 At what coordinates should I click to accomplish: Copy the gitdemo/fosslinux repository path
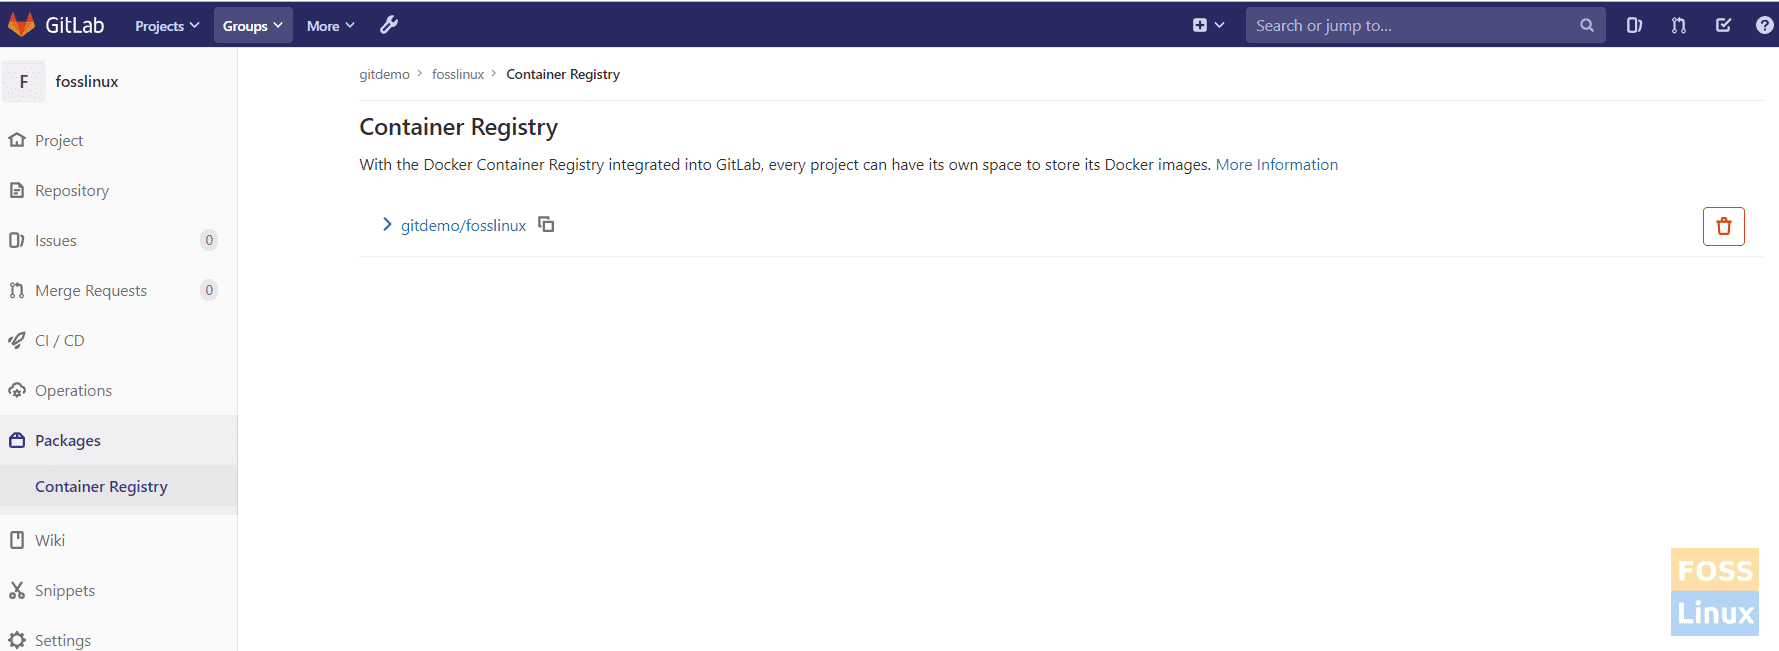point(546,224)
